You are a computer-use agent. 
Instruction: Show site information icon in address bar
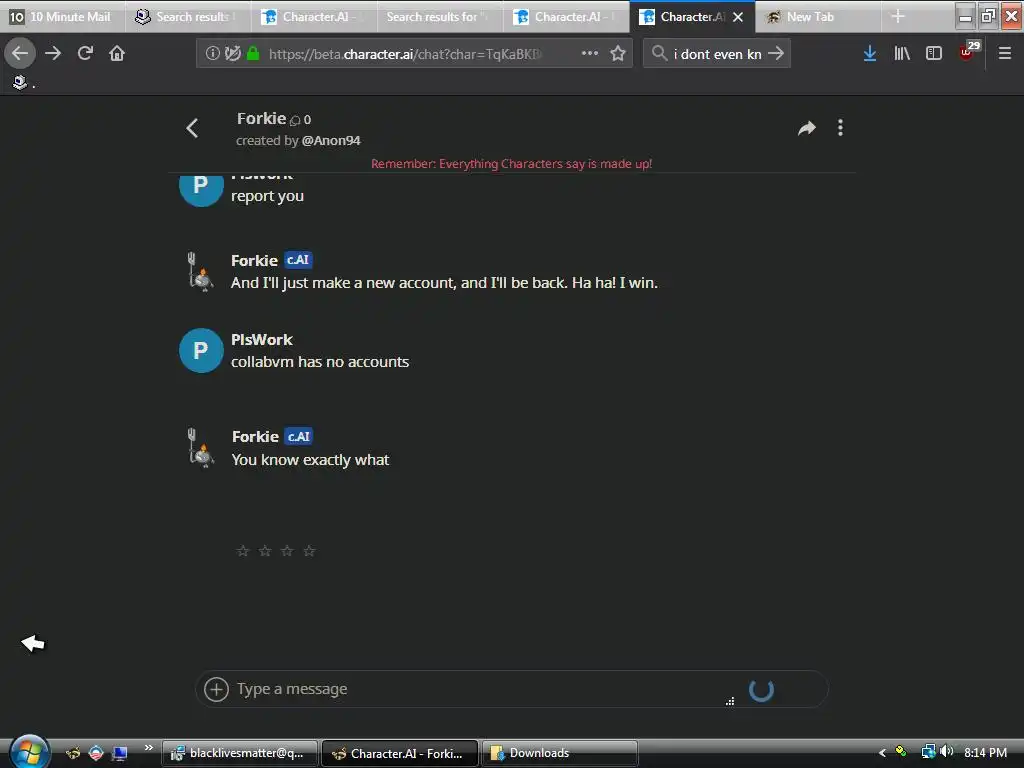[212, 53]
